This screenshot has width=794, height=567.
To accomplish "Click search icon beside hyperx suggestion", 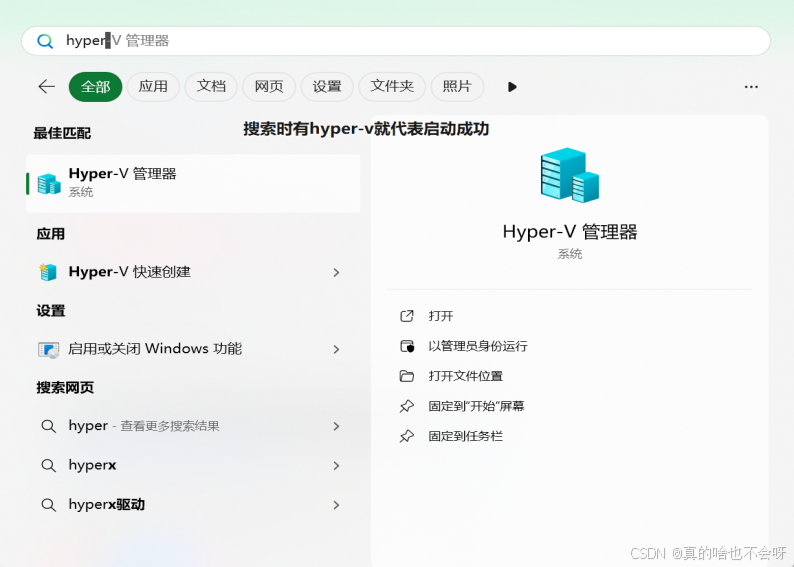I will [49, 465].
